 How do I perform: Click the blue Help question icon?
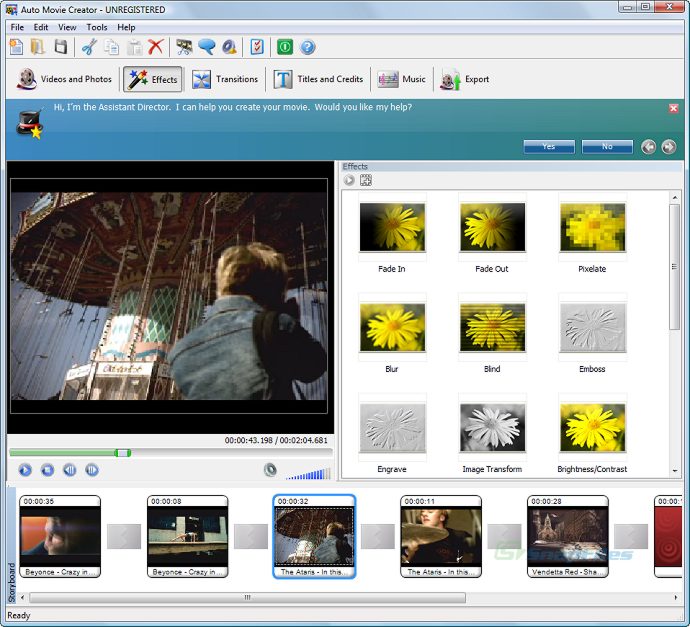308,47
